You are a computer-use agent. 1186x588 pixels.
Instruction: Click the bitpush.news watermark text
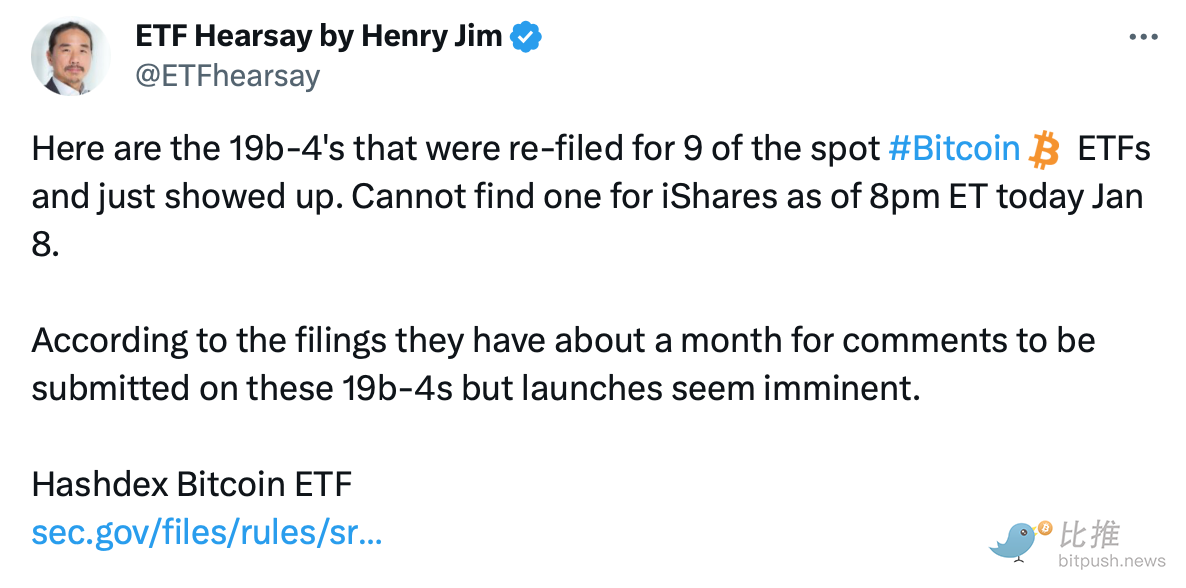pyautogui.click(x=1111, y=561)
